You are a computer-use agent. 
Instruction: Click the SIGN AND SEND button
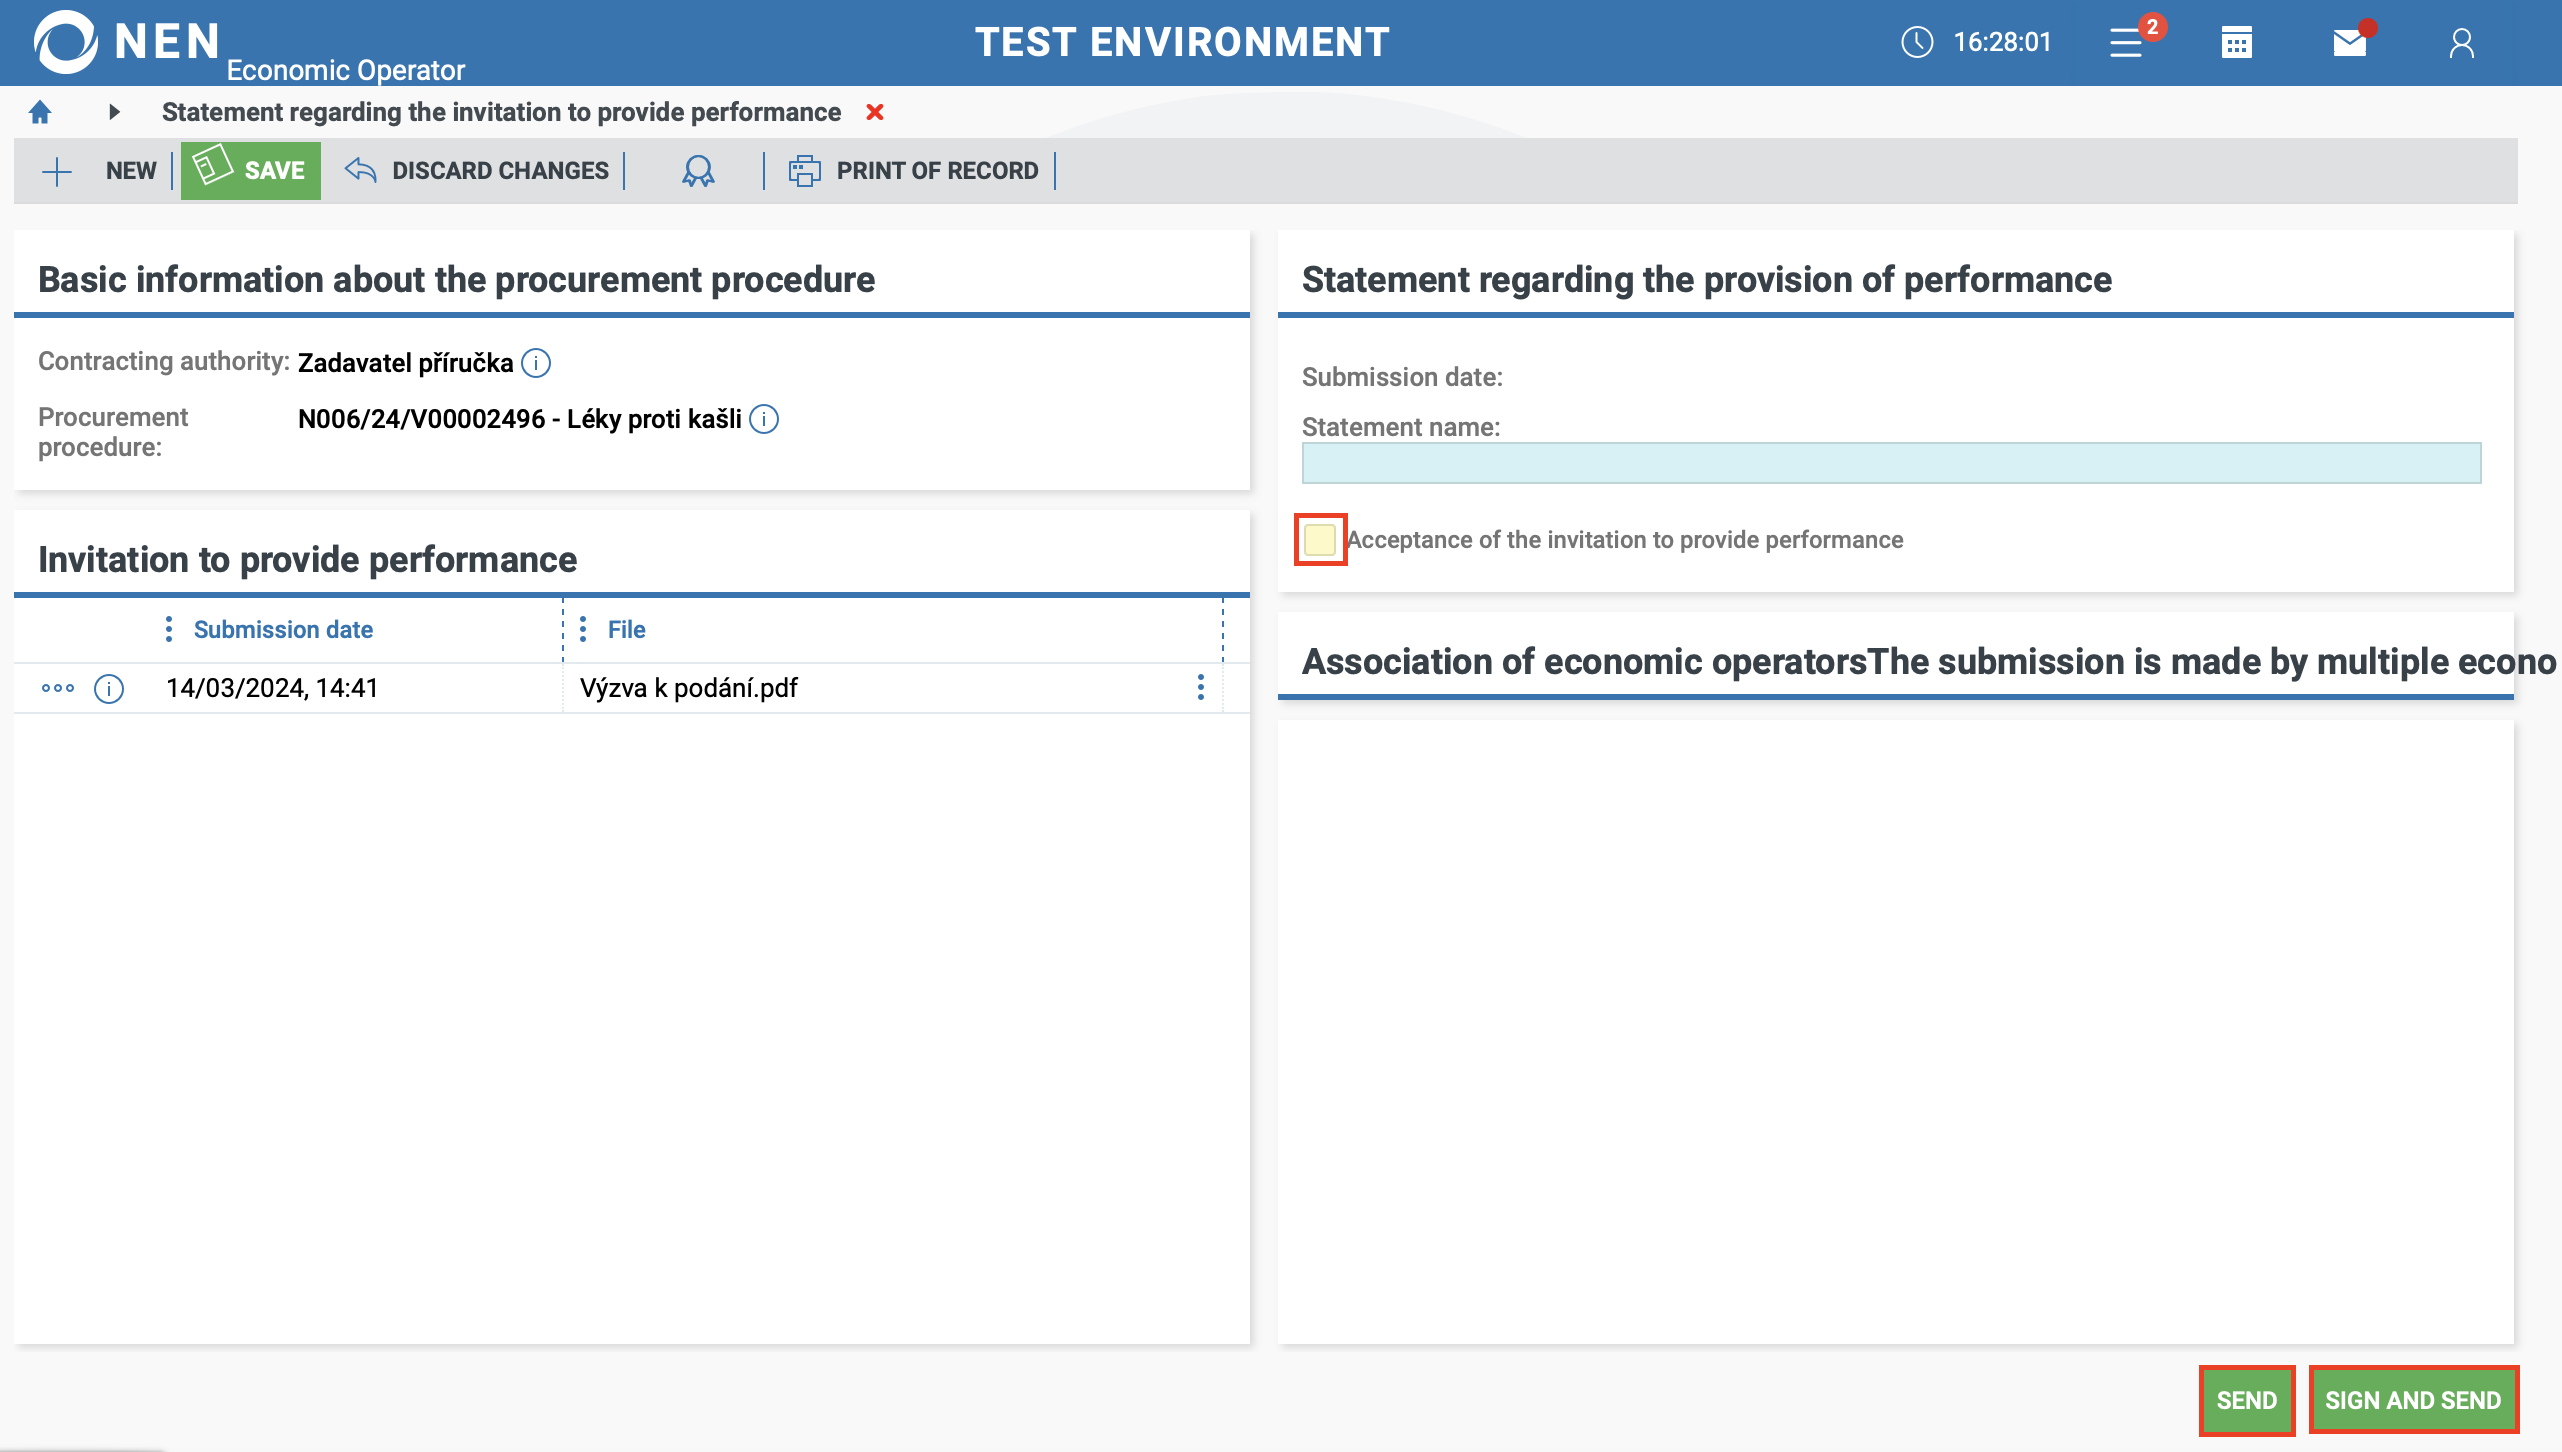[x=2412, y=1400]
